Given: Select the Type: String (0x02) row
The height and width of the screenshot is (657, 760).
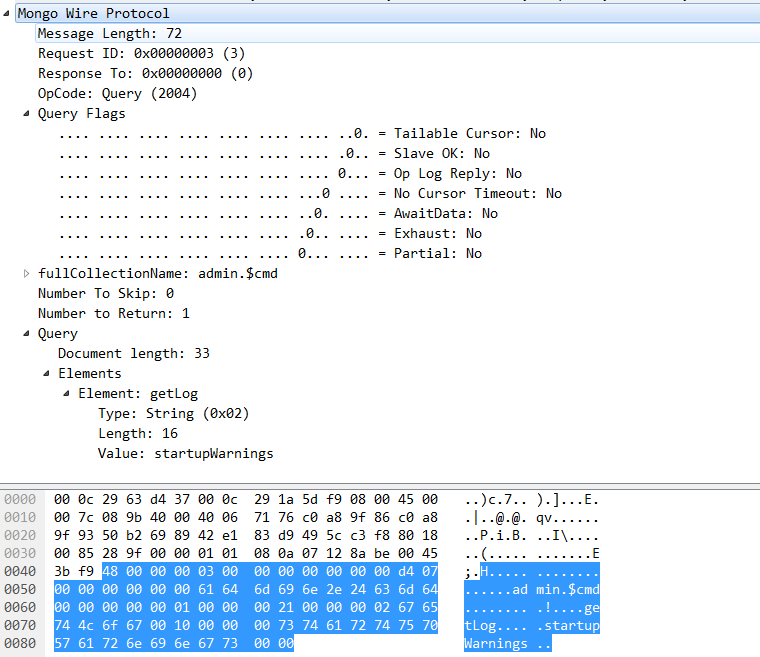Looking at the screenshot, I should [x=174, y=414].
